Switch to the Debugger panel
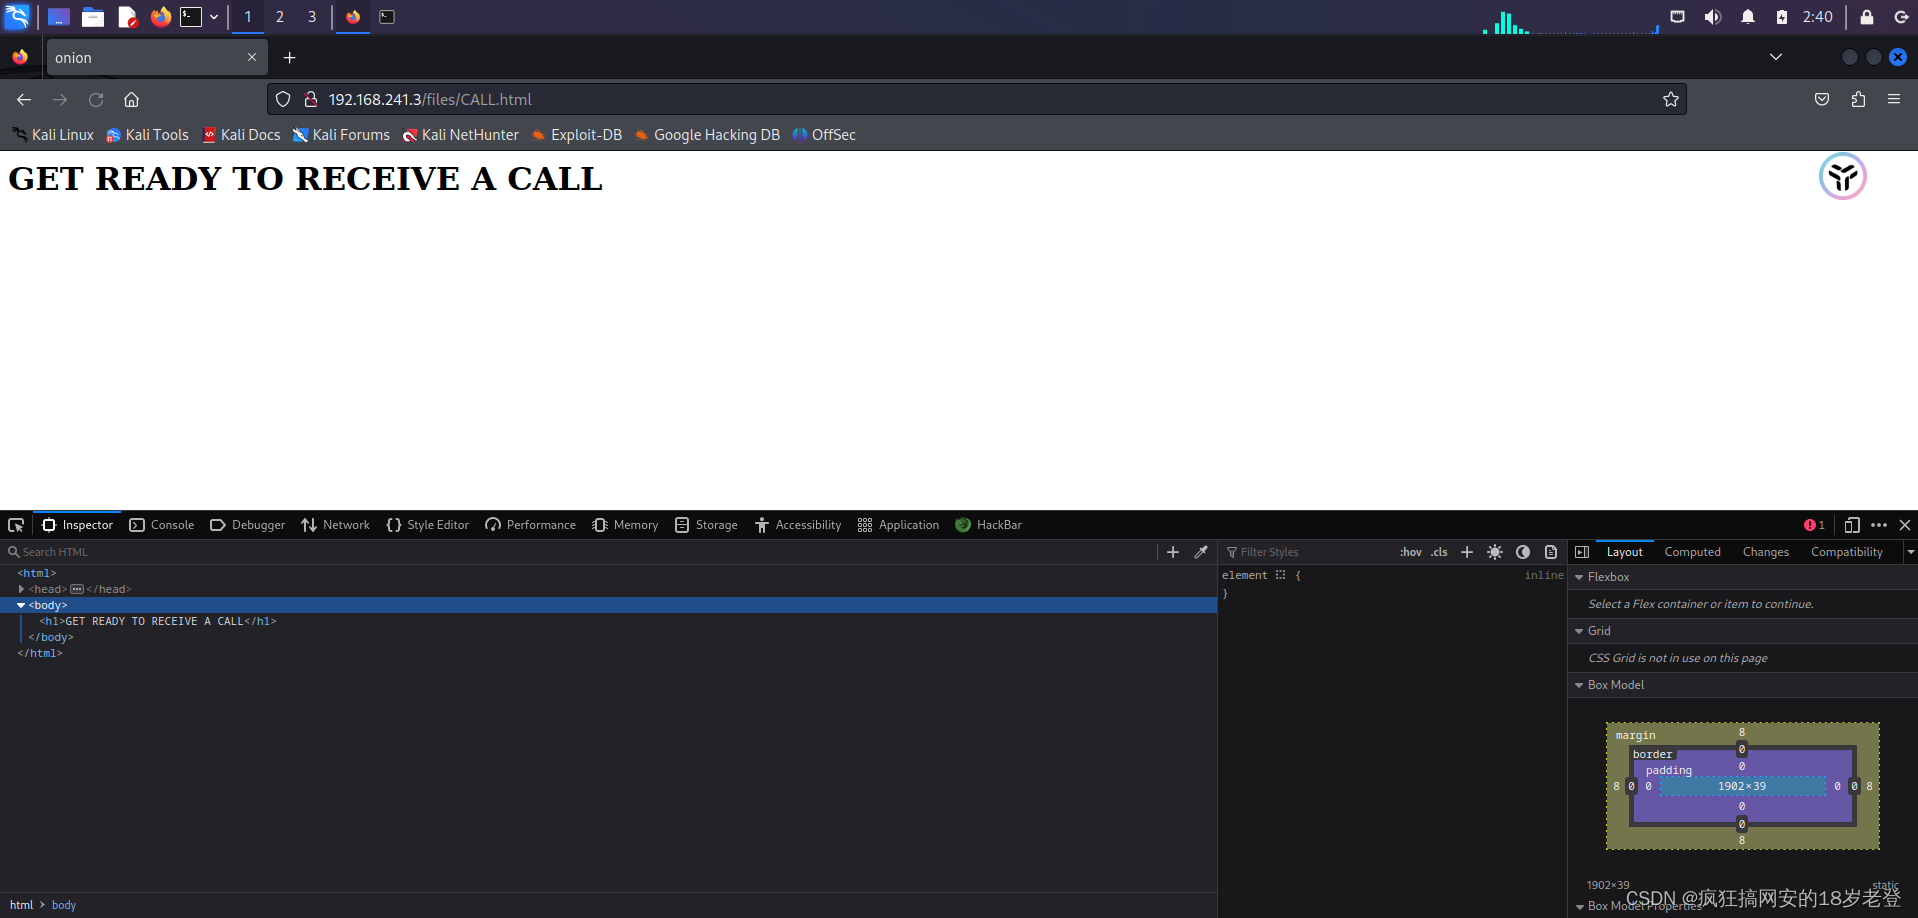The width and height of the screenshot is (1918, 918). 248,525
